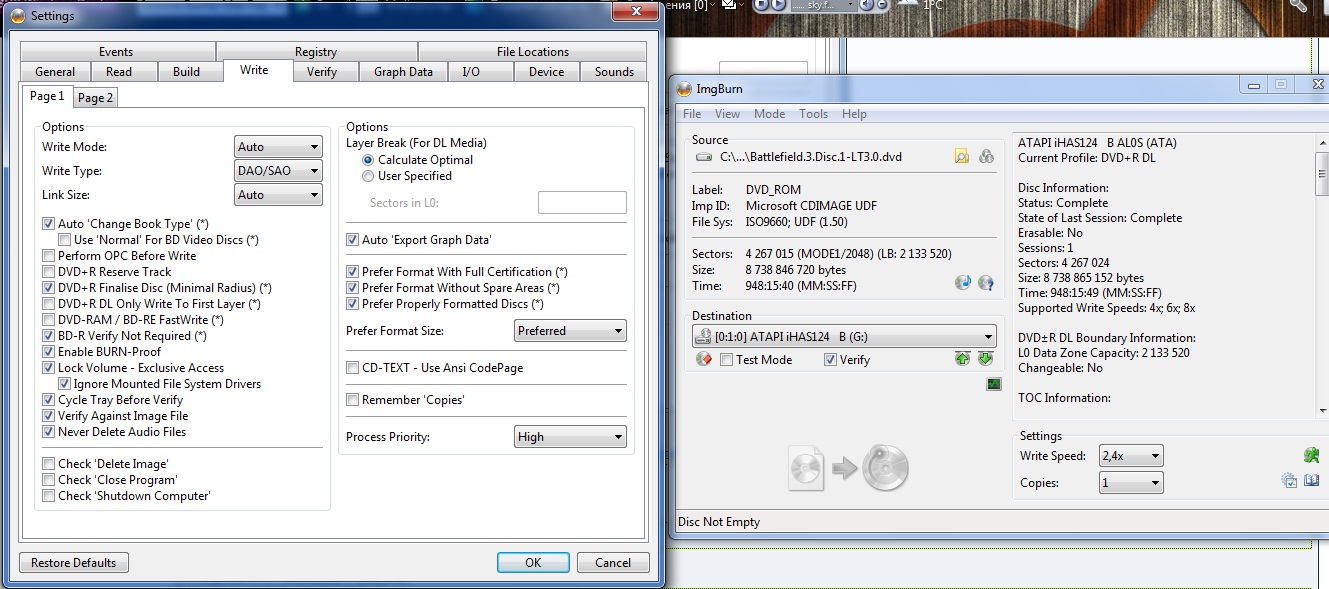Click the mail envelope icon in top bar
Viewport: 1329px width, 589px height.
(x=729, y=5)
